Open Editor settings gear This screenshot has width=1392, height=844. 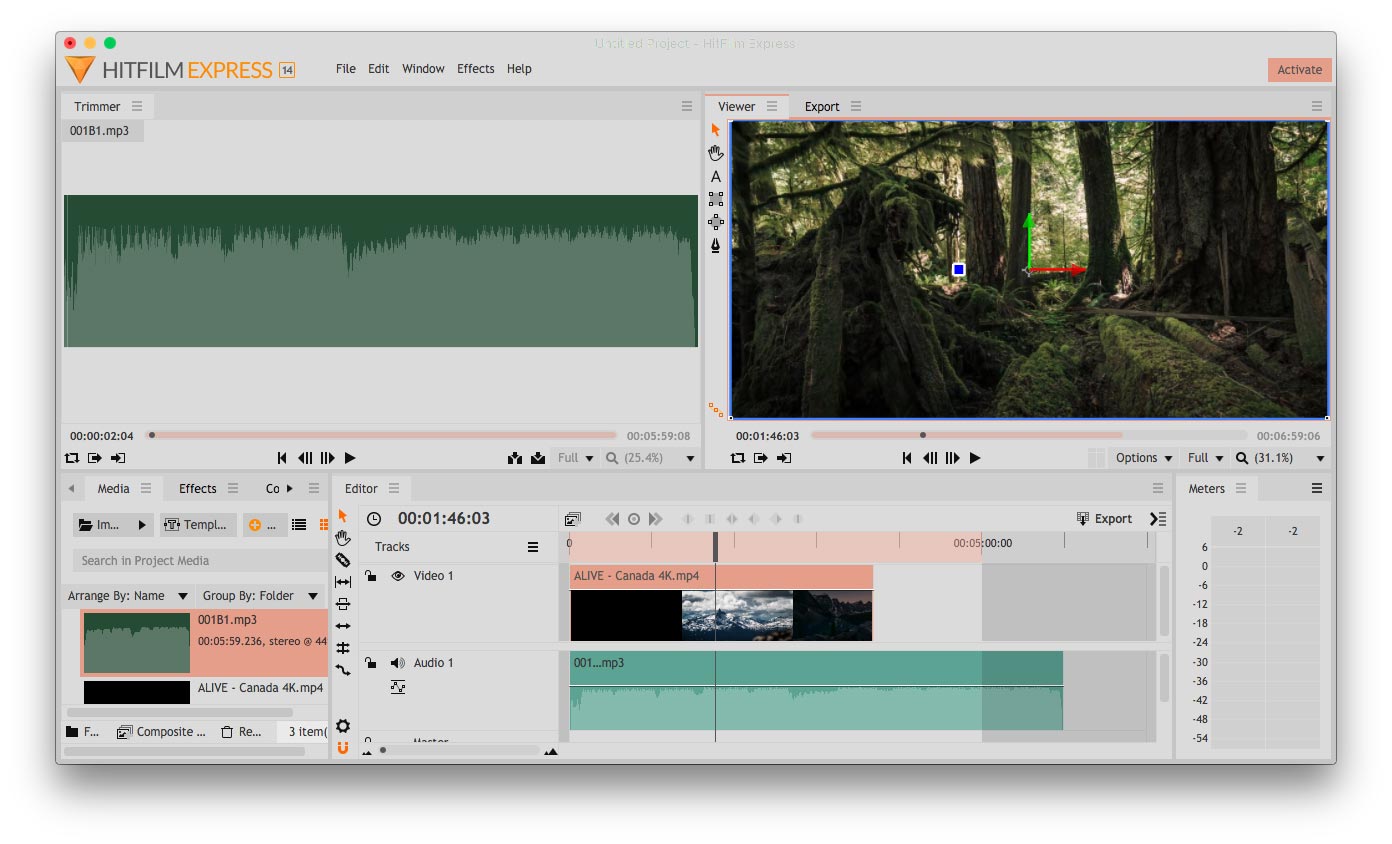(343, 726)
